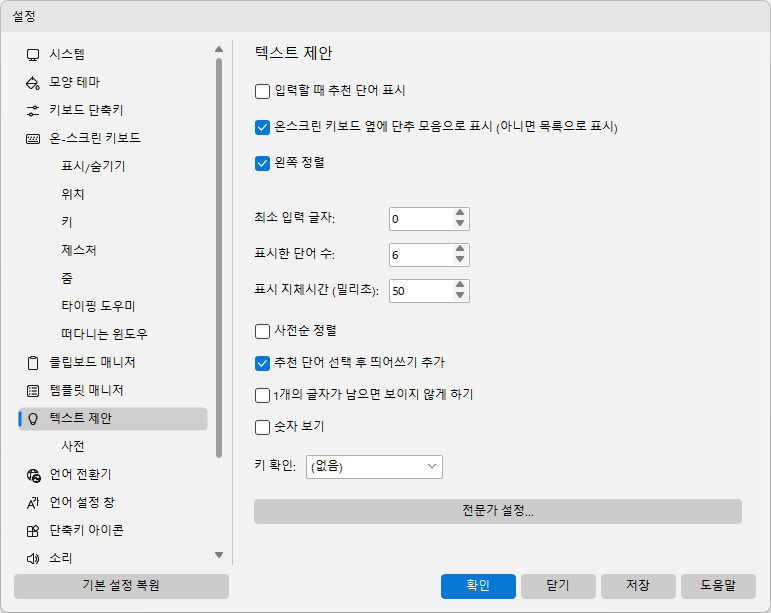The height and width of the screenshot is (613, 771).
Task: Check 1개의 글자가 남으면 보이지 않게 하기
Action: click(x=263, y=395)
